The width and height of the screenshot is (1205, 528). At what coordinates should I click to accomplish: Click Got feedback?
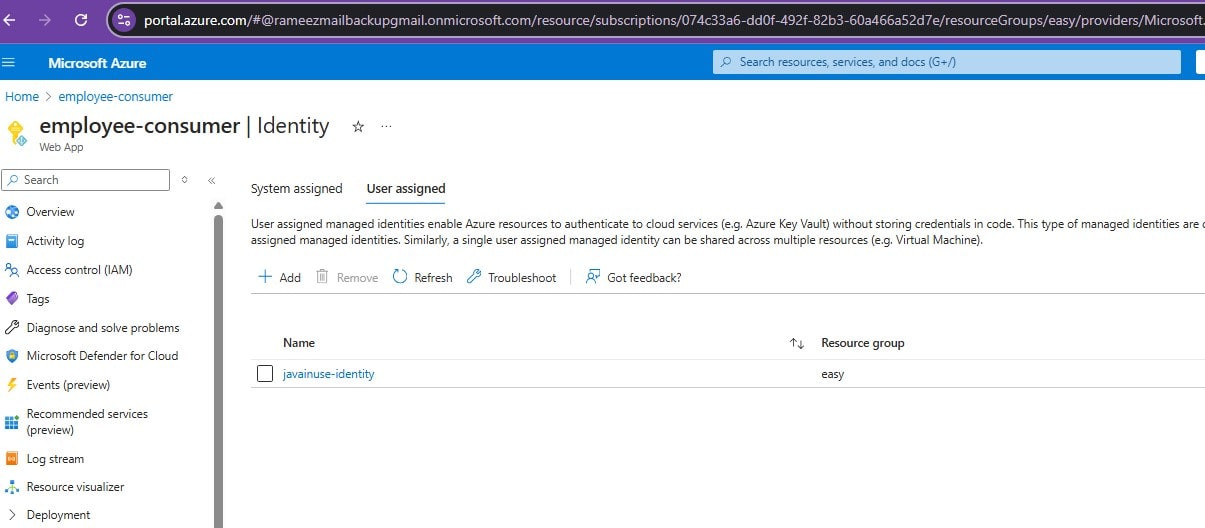(x=633, y=277)
